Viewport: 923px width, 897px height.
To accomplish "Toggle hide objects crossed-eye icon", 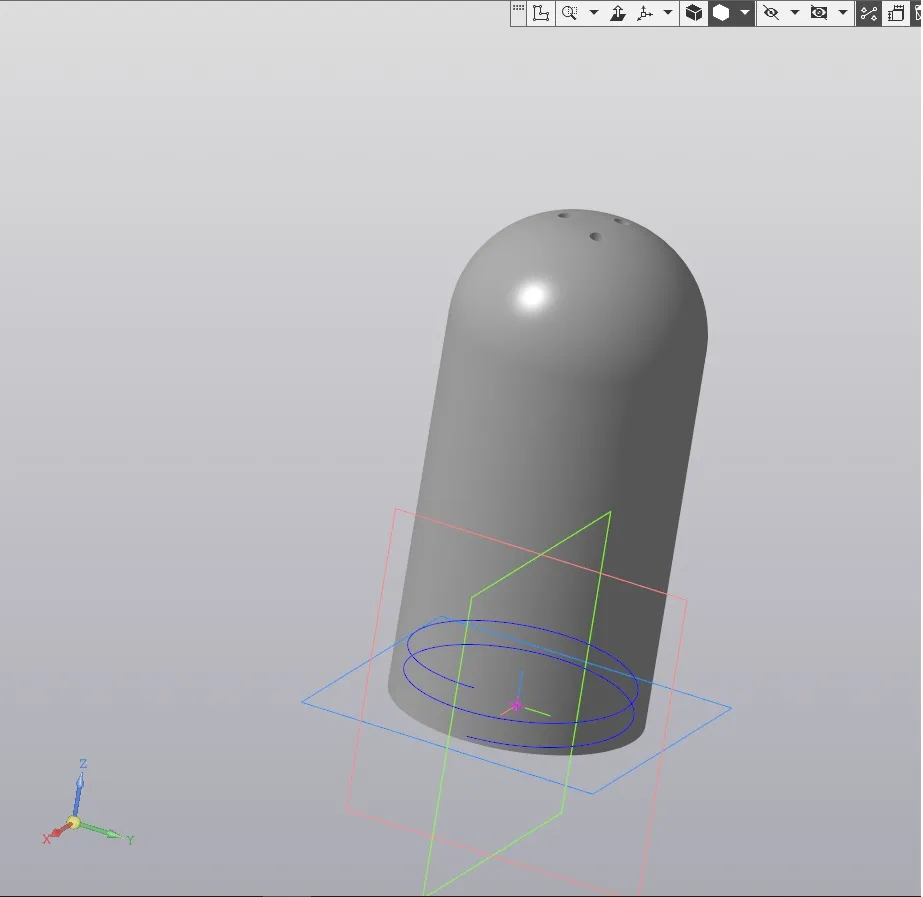I will (x=771, y=13).
